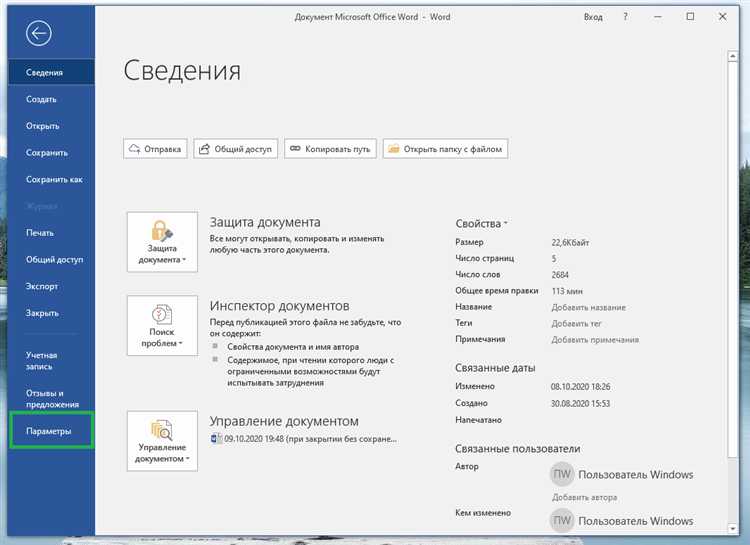Click the Размер value 22,6Кбайт
The width and height of the screenshot is (750, 545).
click(570, 243)
